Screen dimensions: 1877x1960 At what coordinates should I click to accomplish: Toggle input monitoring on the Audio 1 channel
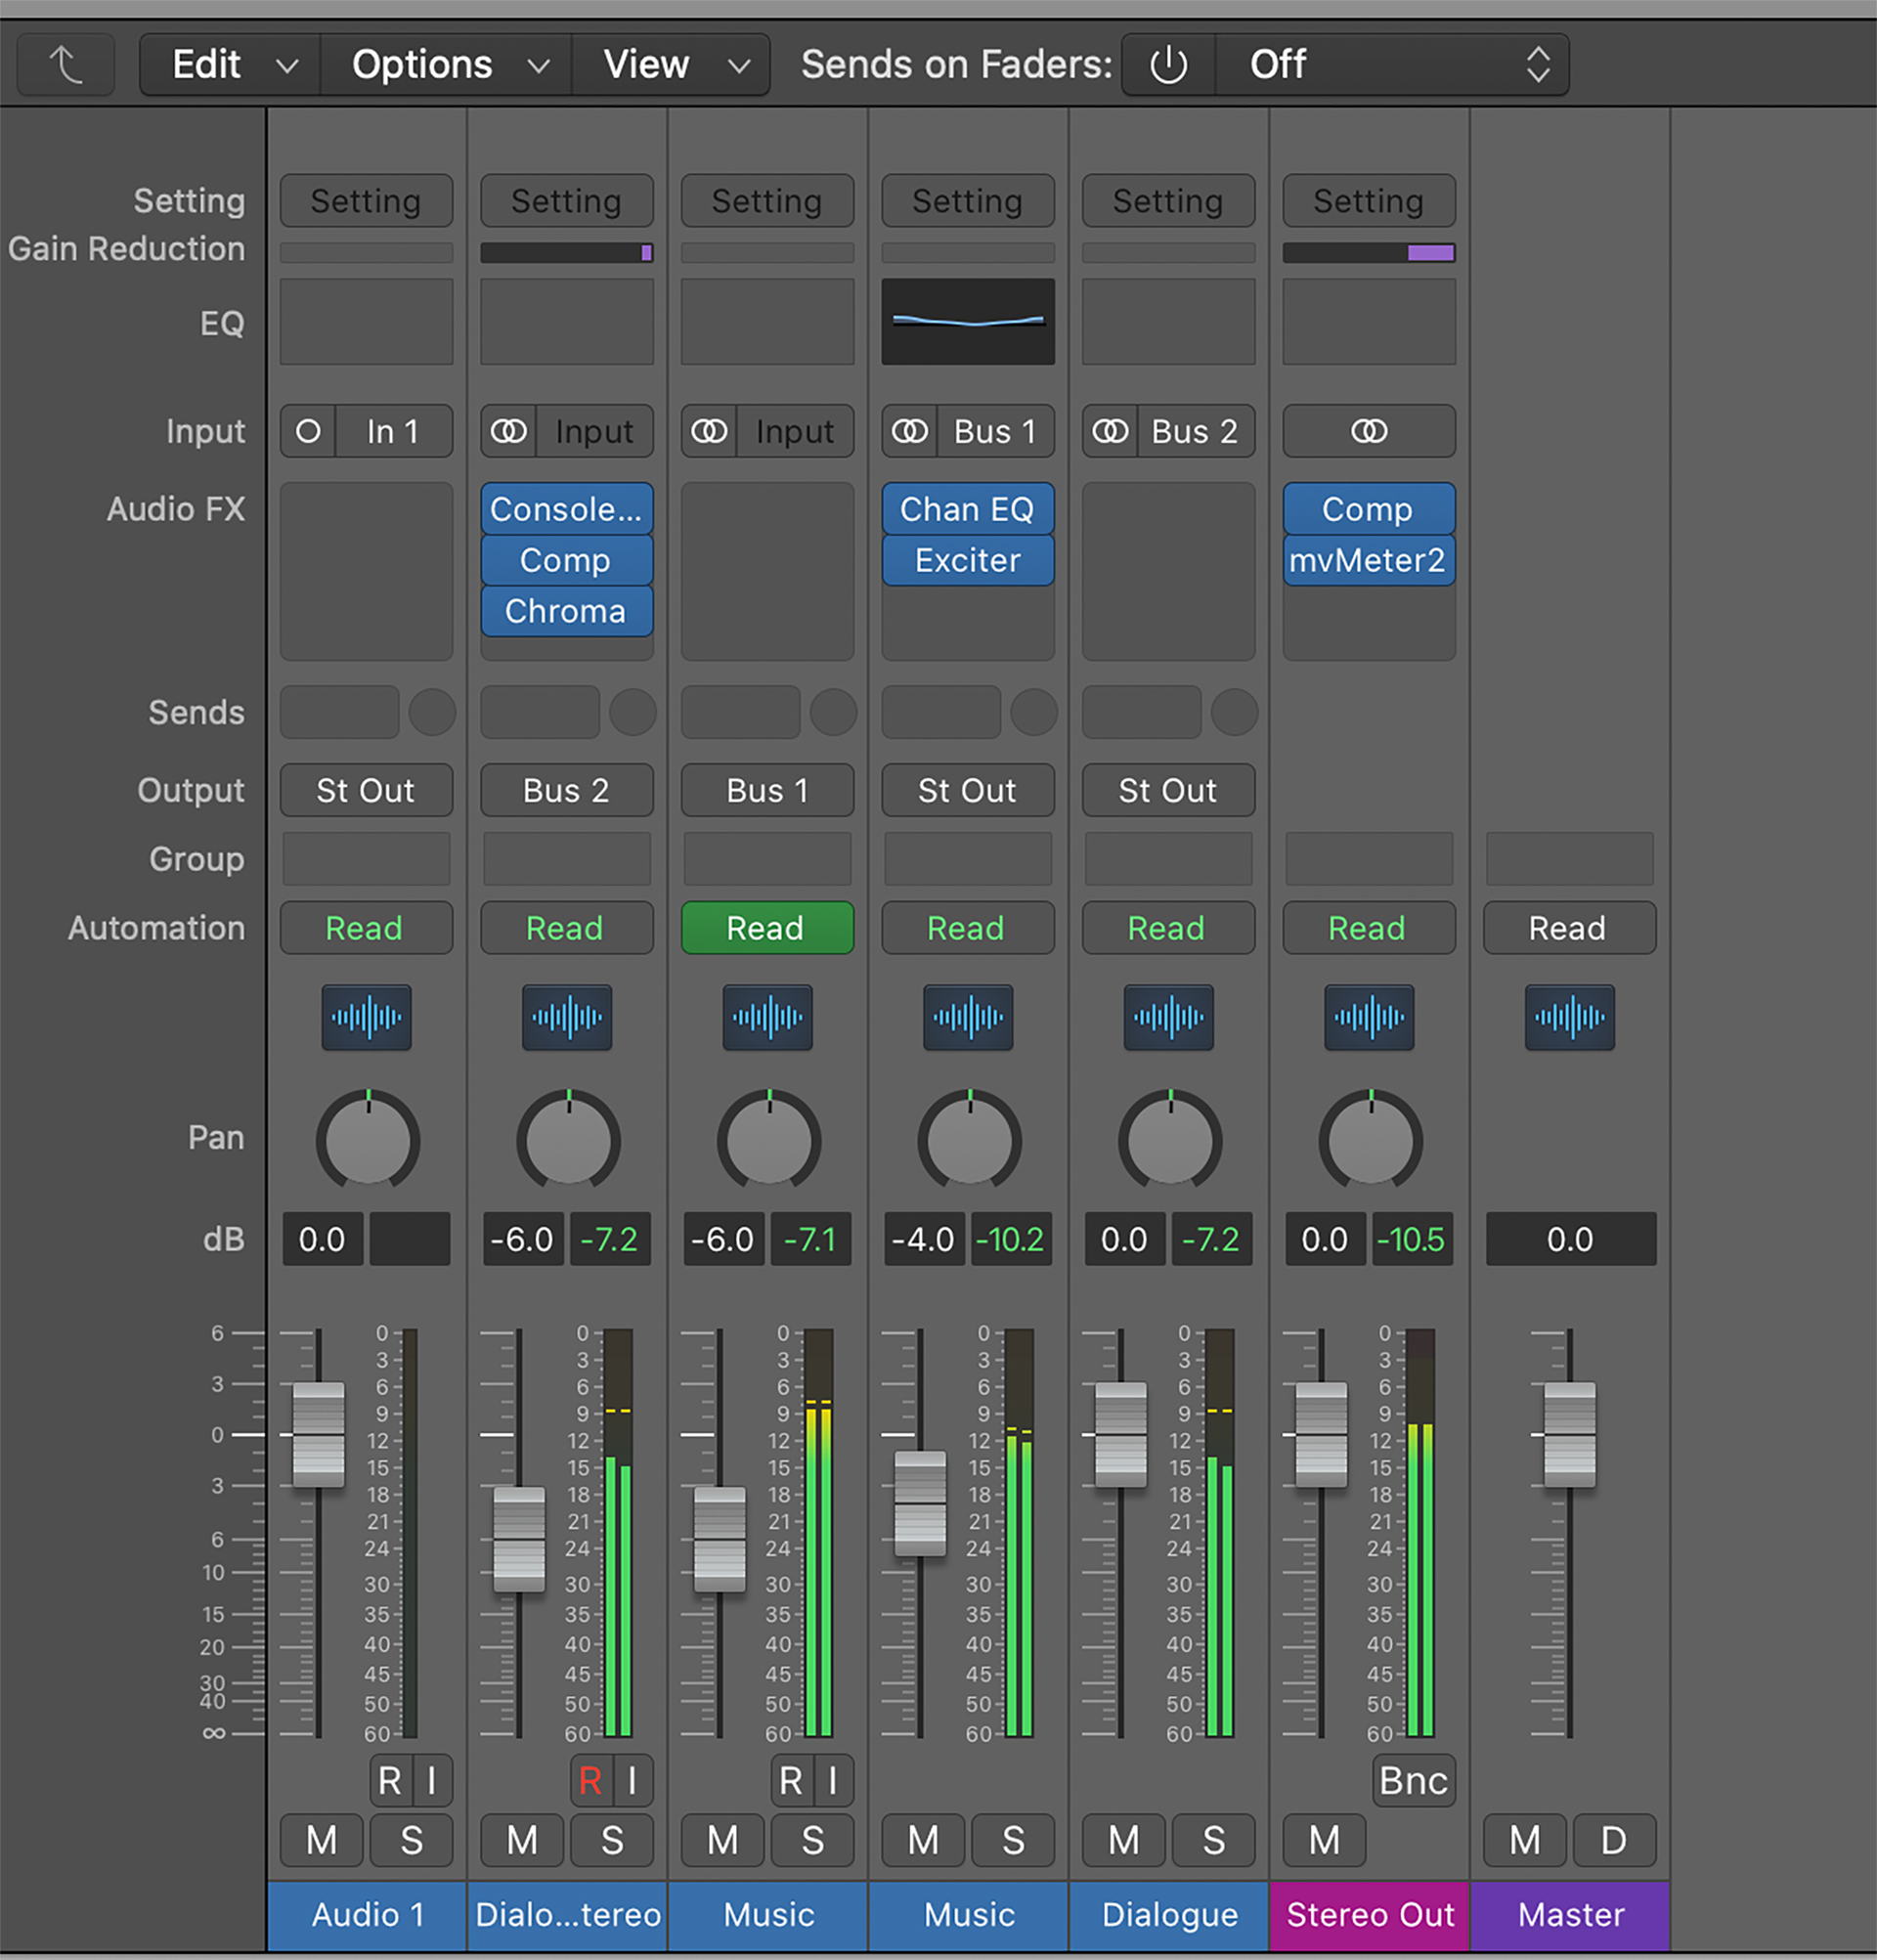click(x=432, y=1781)
